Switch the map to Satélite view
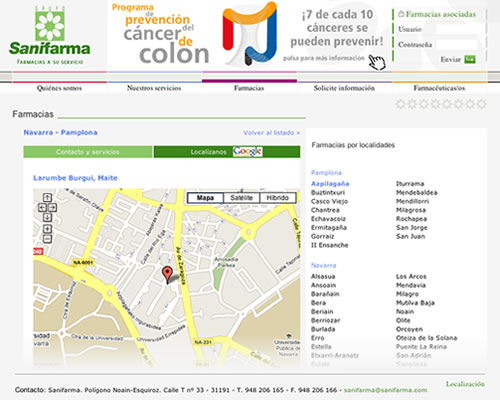Screen dimensions: 500x400 coord(241,198)
